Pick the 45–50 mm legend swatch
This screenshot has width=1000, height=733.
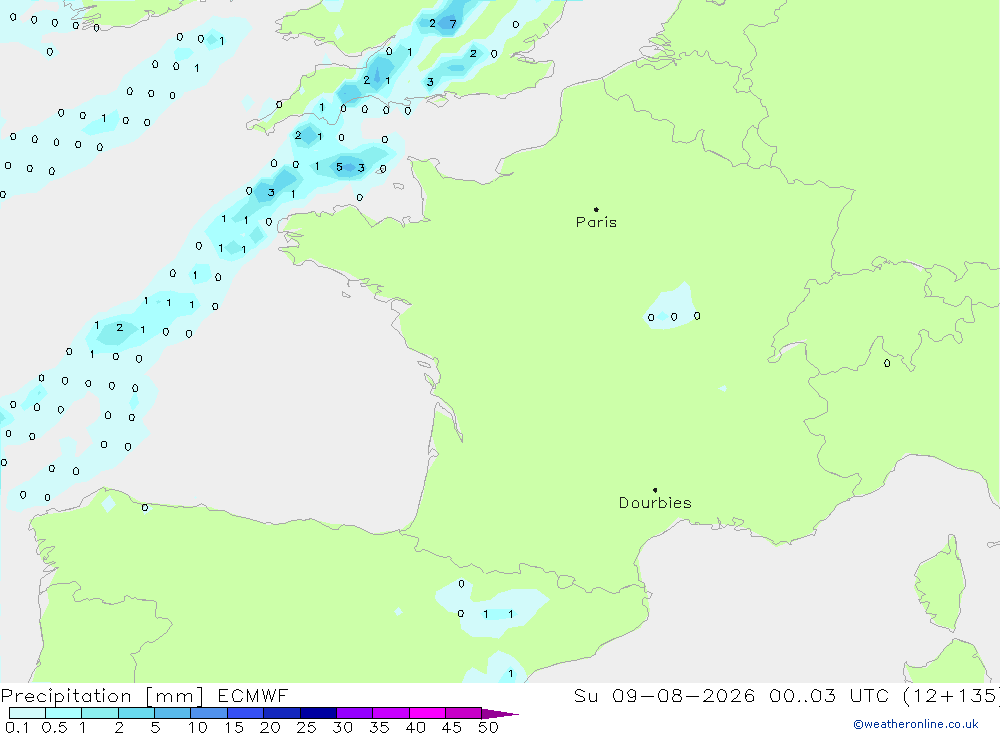tap(464, 713)
